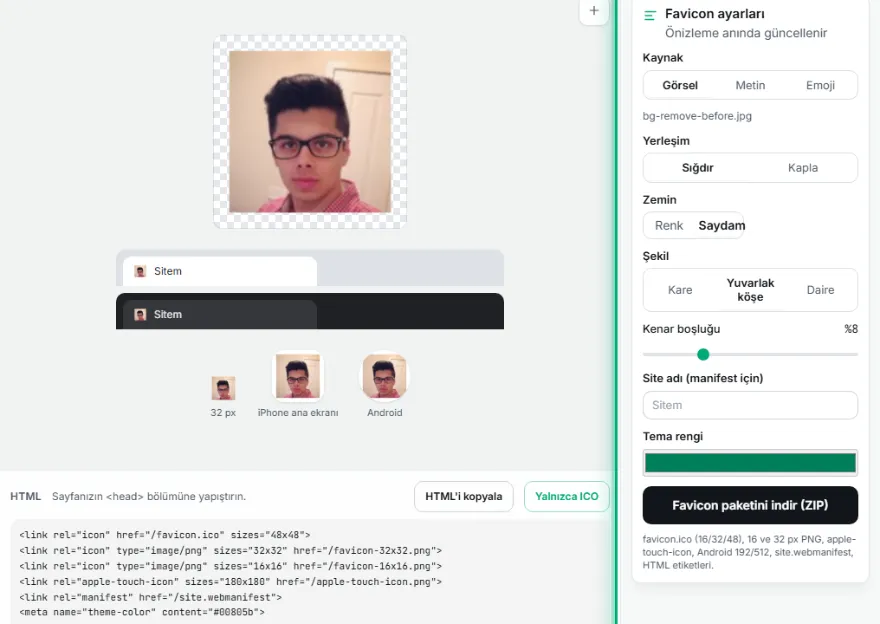Click the iPhone ana ekranı icon preview
Viewport: 880px width, 624px height.
click(297, 376)
